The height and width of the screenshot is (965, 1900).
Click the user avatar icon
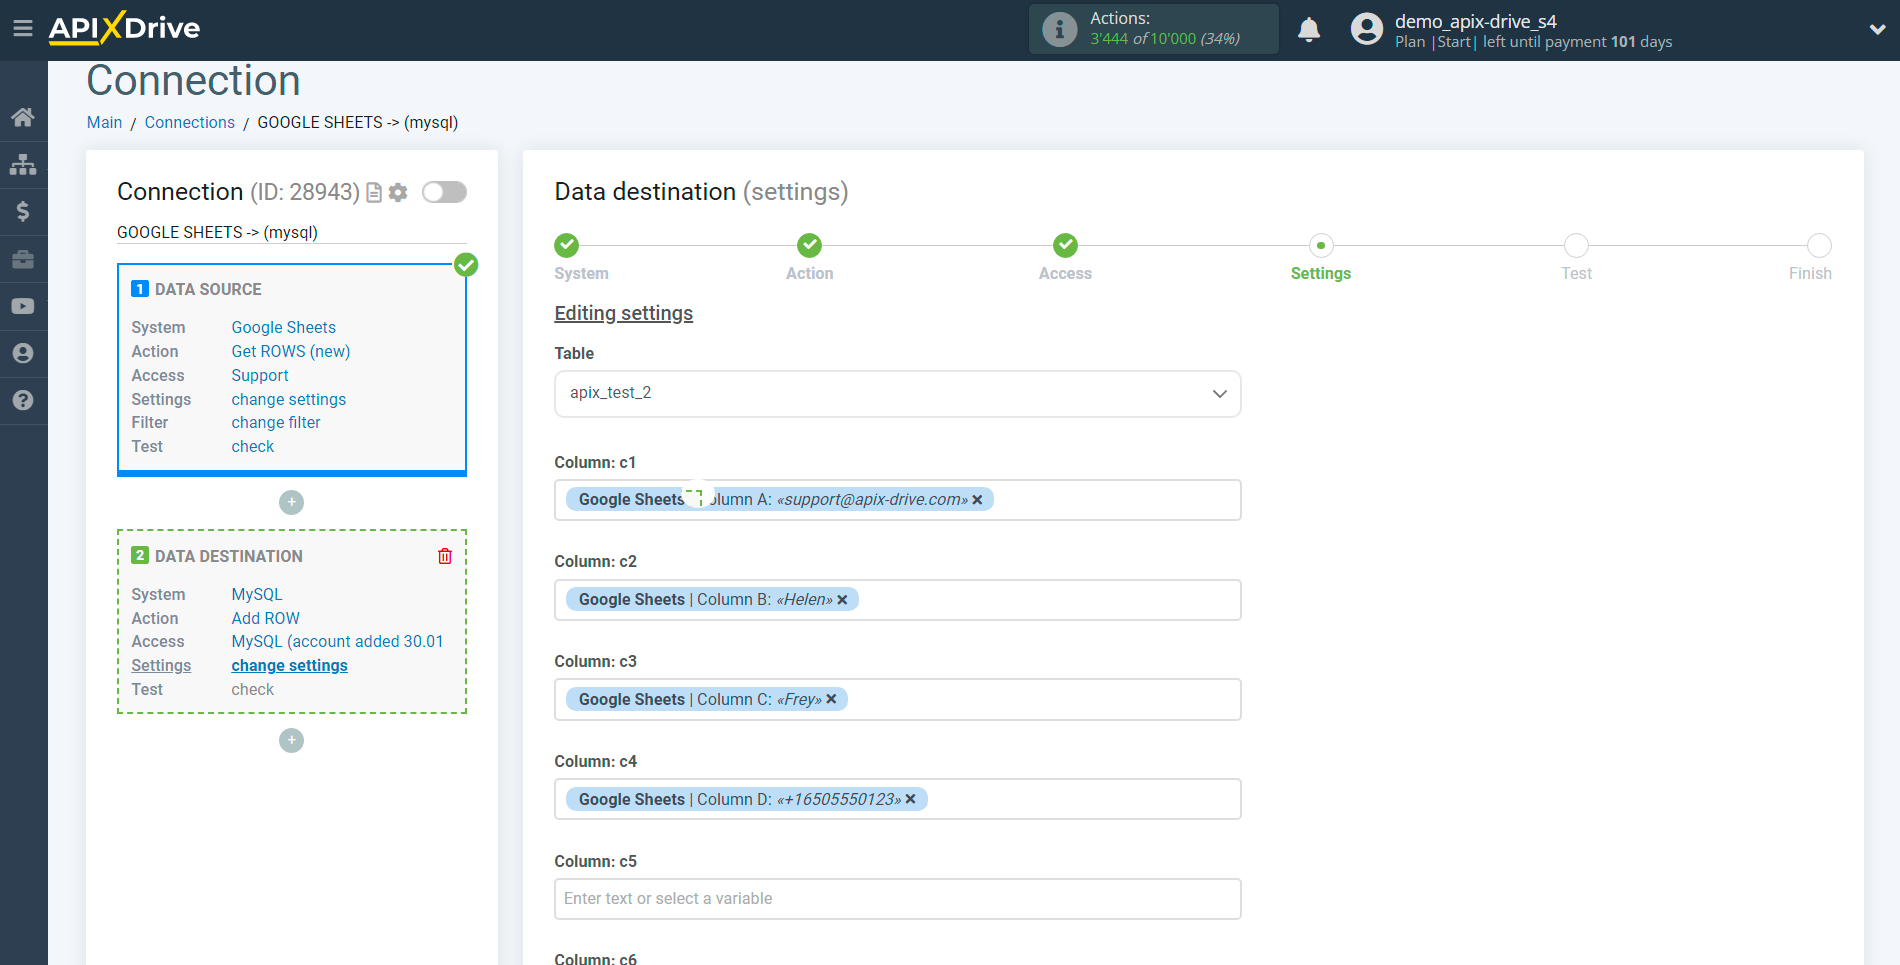point(1366,29)
